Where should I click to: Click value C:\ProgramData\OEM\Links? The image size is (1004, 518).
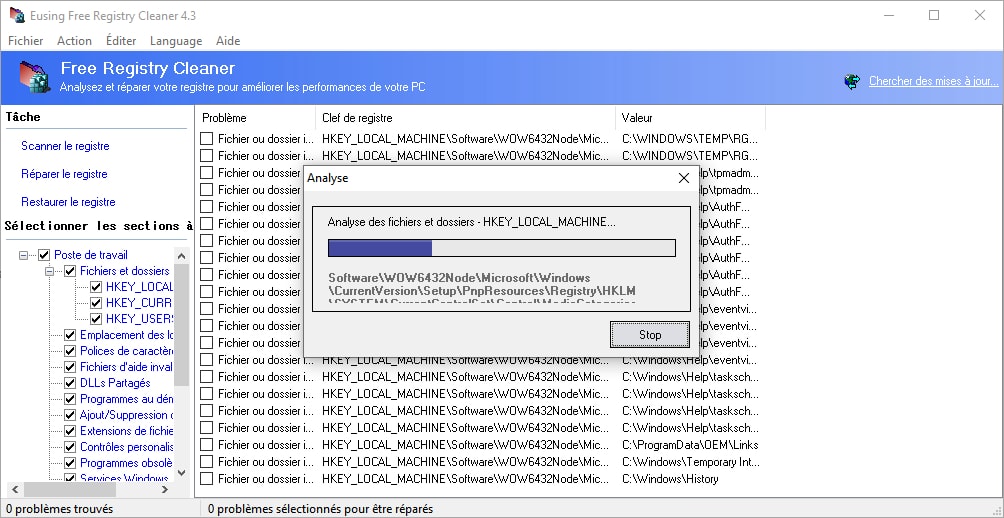690,445
